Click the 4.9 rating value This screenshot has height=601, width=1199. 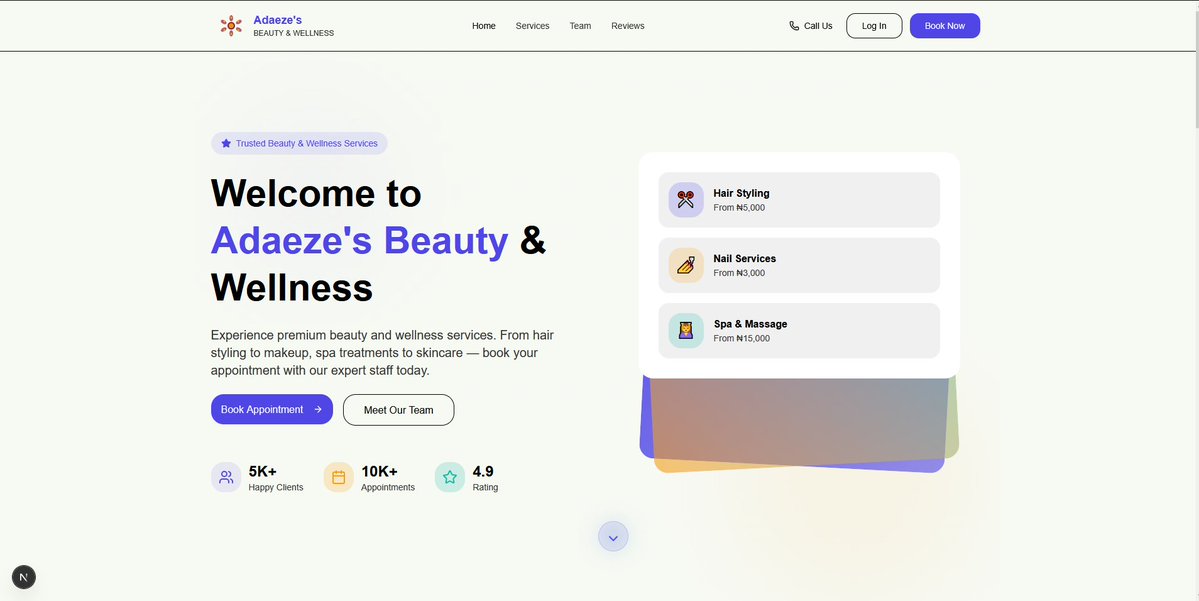[x=483, y=471]
